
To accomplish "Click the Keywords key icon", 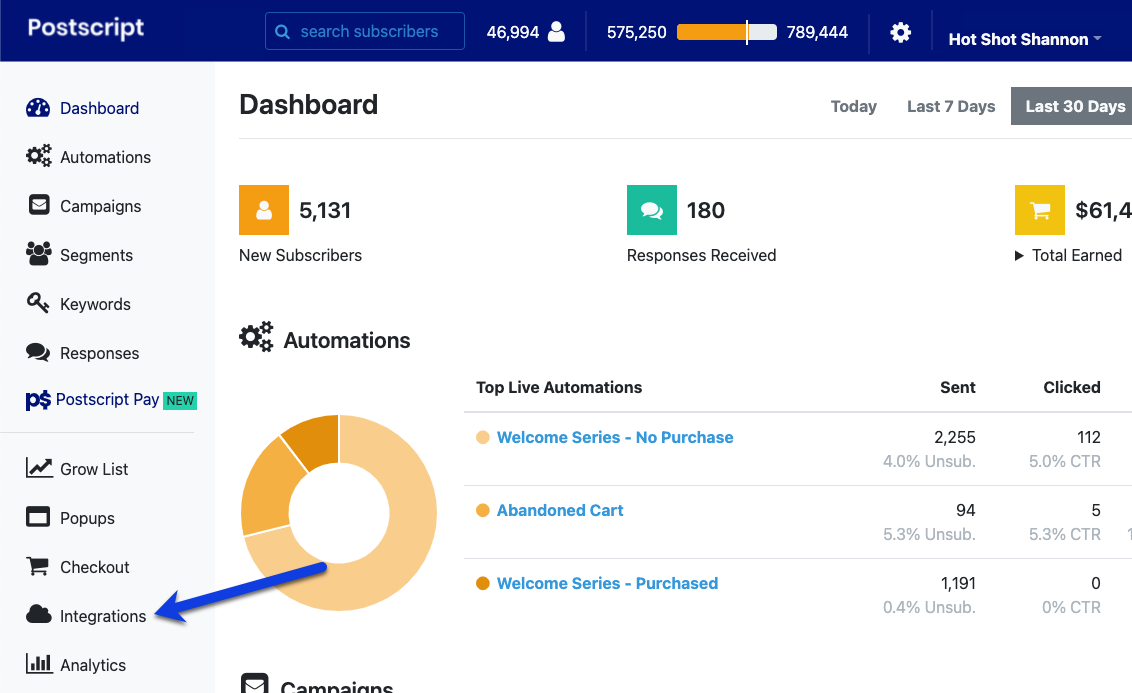I will click(38, 302).
